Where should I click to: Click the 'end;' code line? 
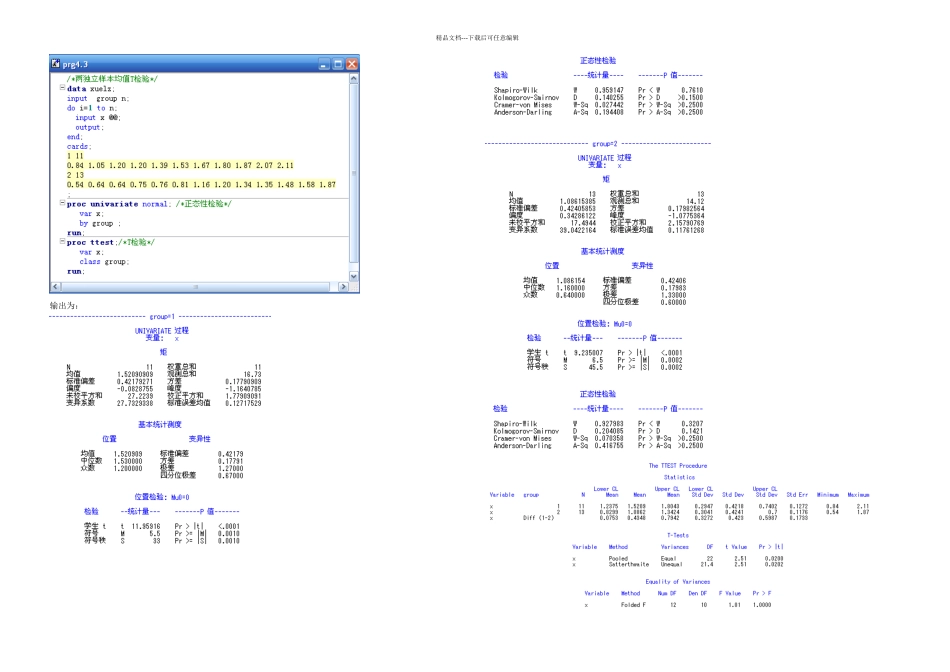pos(75,137)
